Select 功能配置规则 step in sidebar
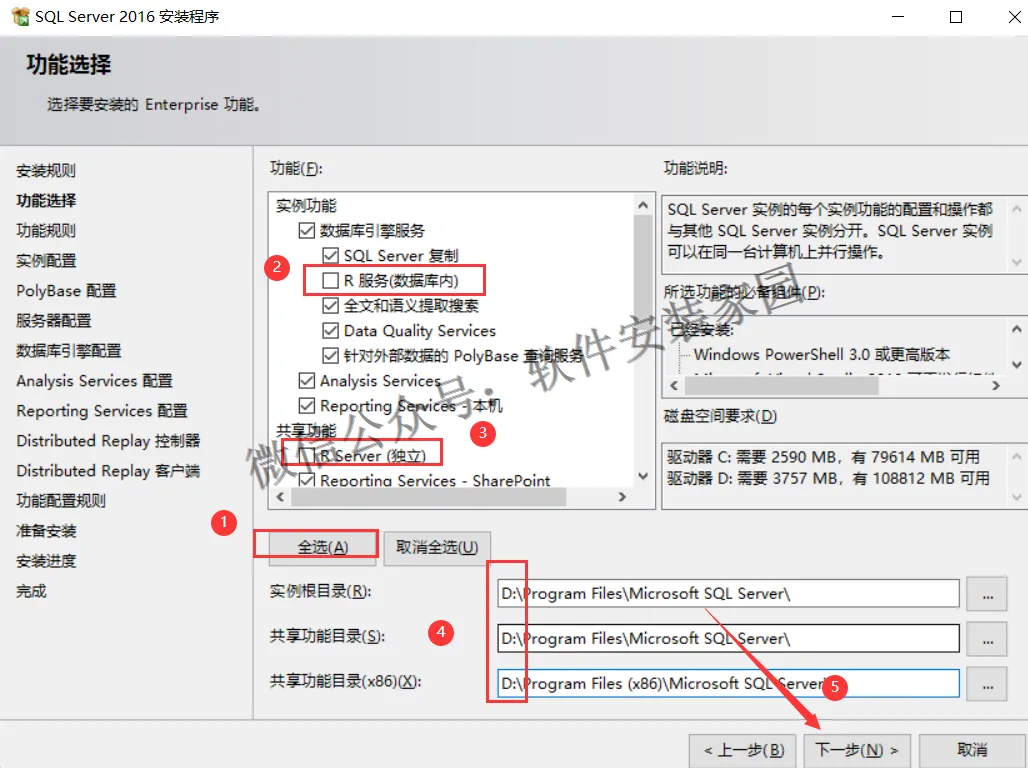 point(61,501)
